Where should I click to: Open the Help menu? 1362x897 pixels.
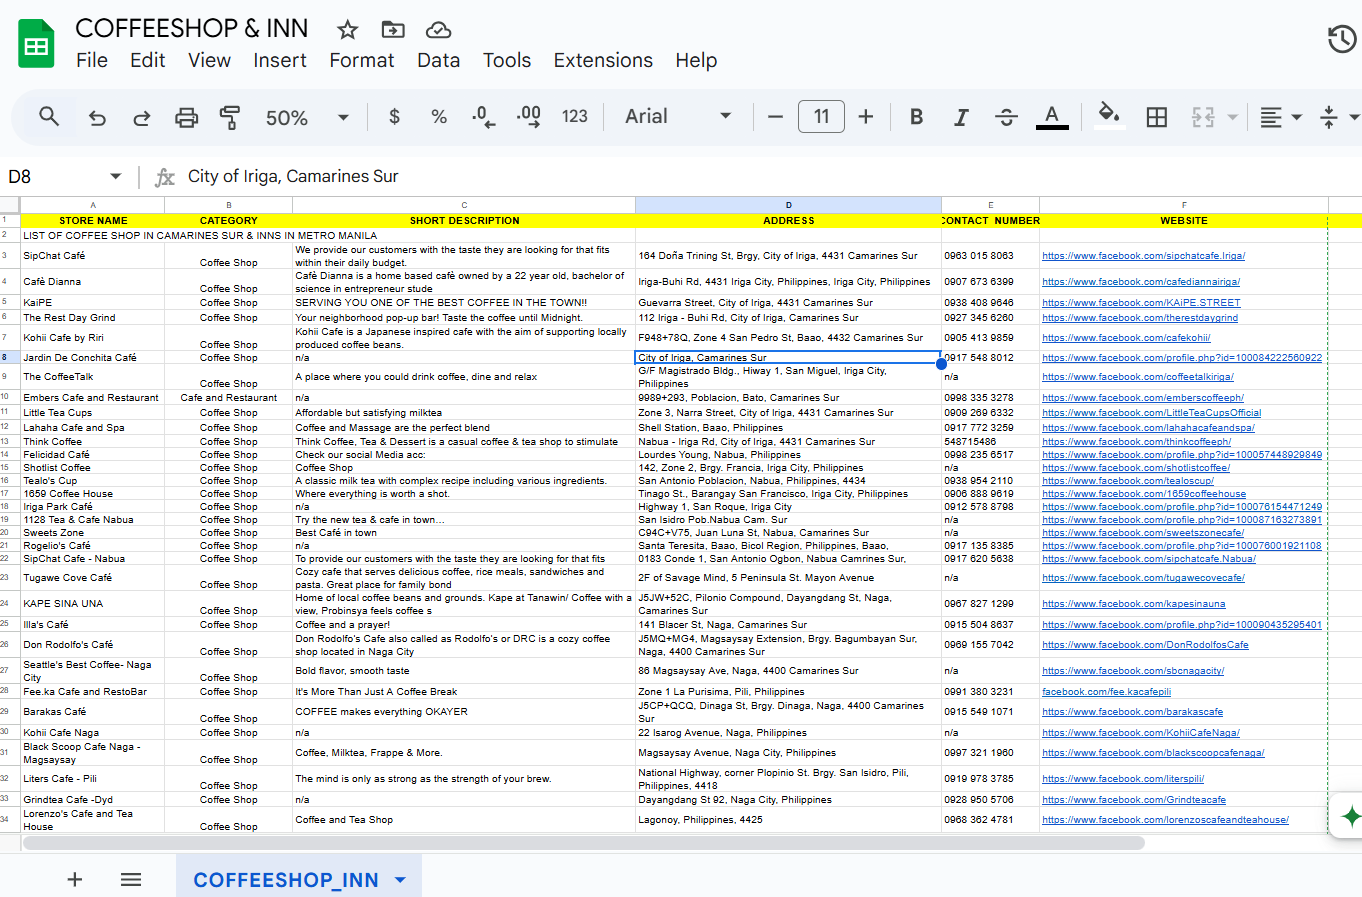click(x=696, y=60)
